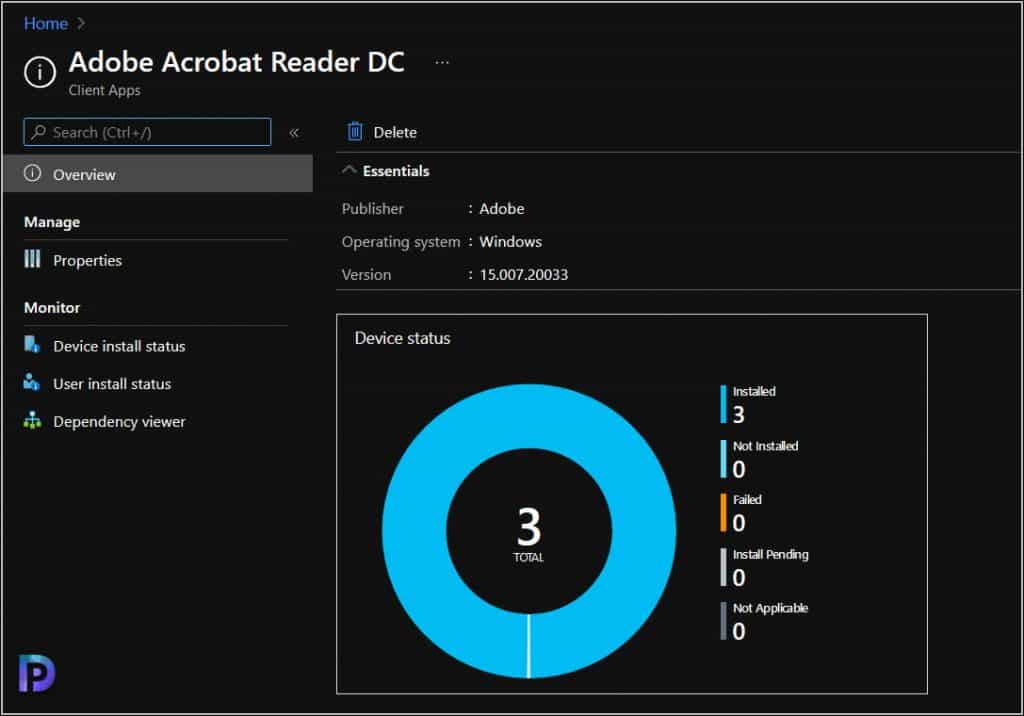Click the Installed blue color bar

(x=723, y=404)
